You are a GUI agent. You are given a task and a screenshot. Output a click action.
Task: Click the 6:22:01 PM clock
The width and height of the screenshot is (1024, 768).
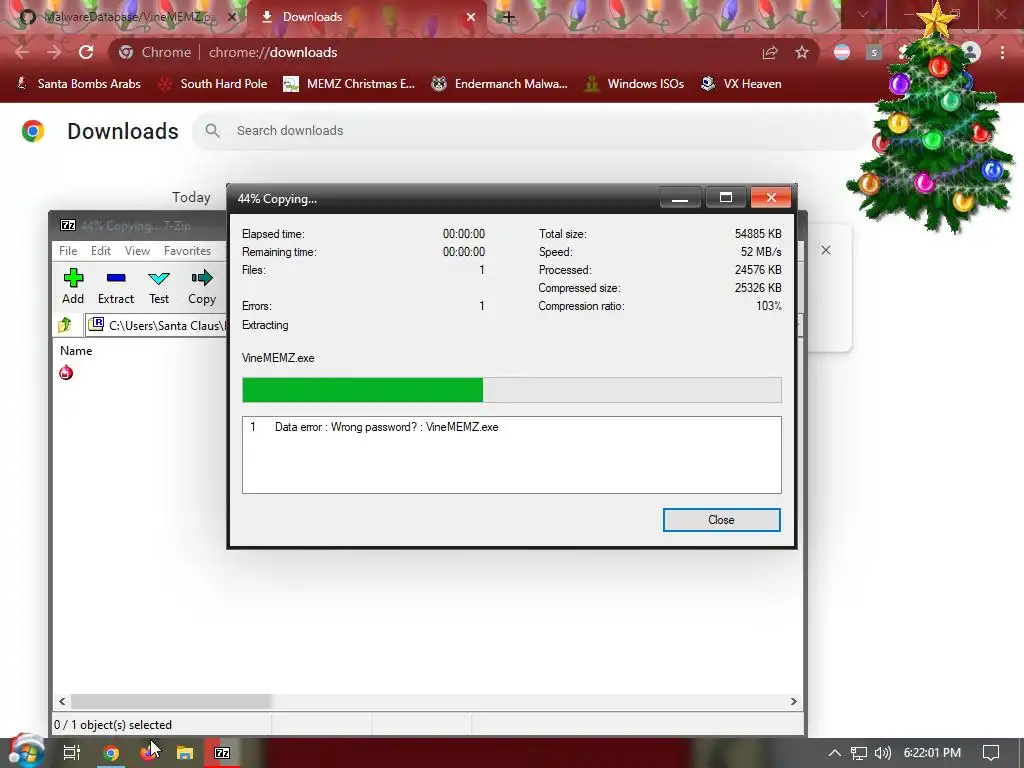[x=932, y=753]
